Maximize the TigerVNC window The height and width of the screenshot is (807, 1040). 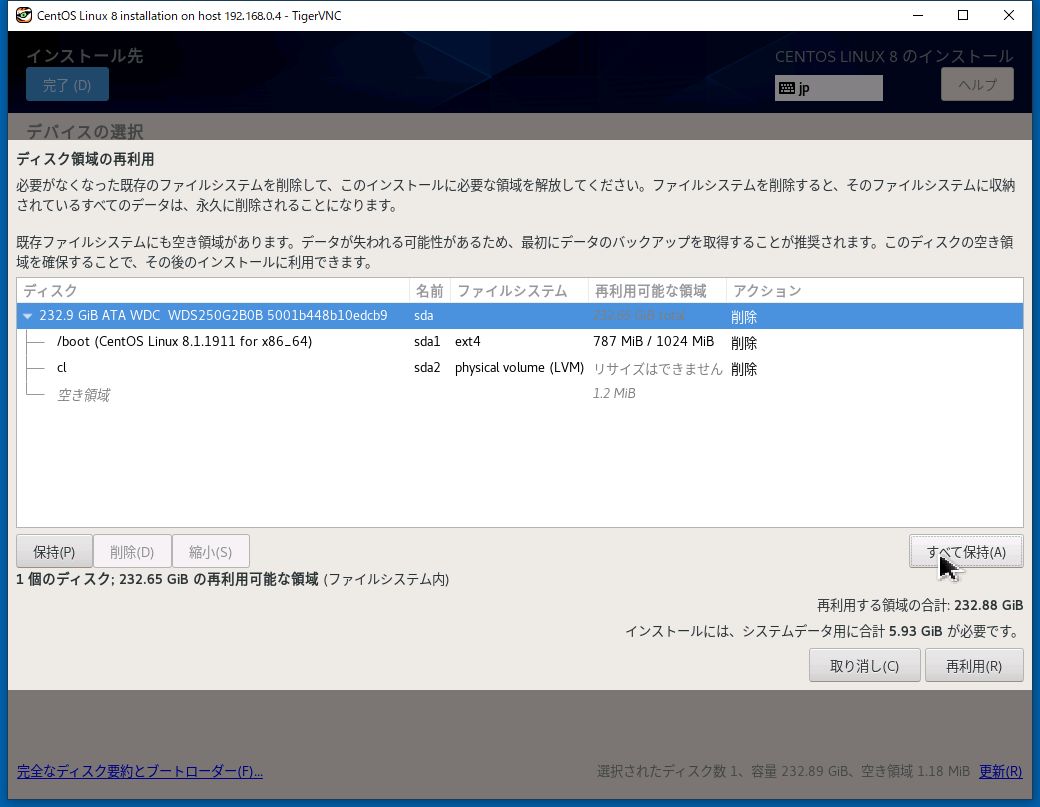963,15
